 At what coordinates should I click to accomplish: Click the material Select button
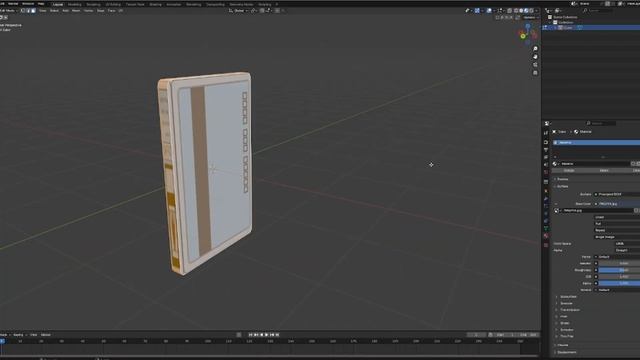point(604,170)
